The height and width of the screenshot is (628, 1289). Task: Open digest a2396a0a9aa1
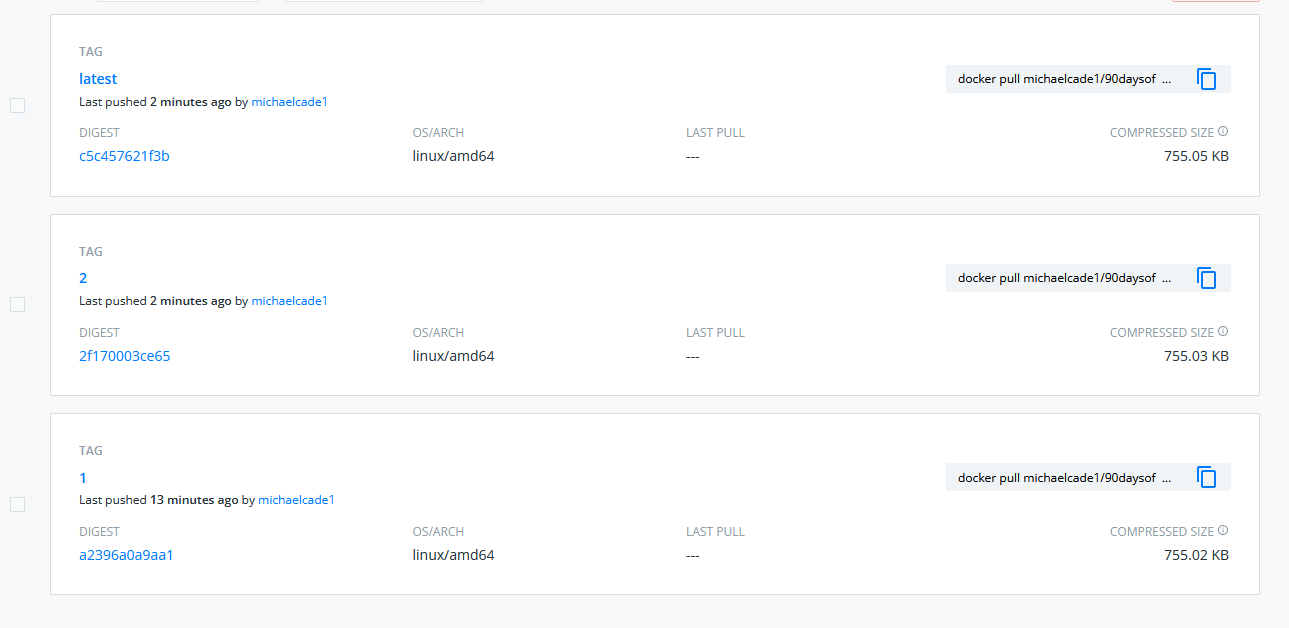pos(126,555)
